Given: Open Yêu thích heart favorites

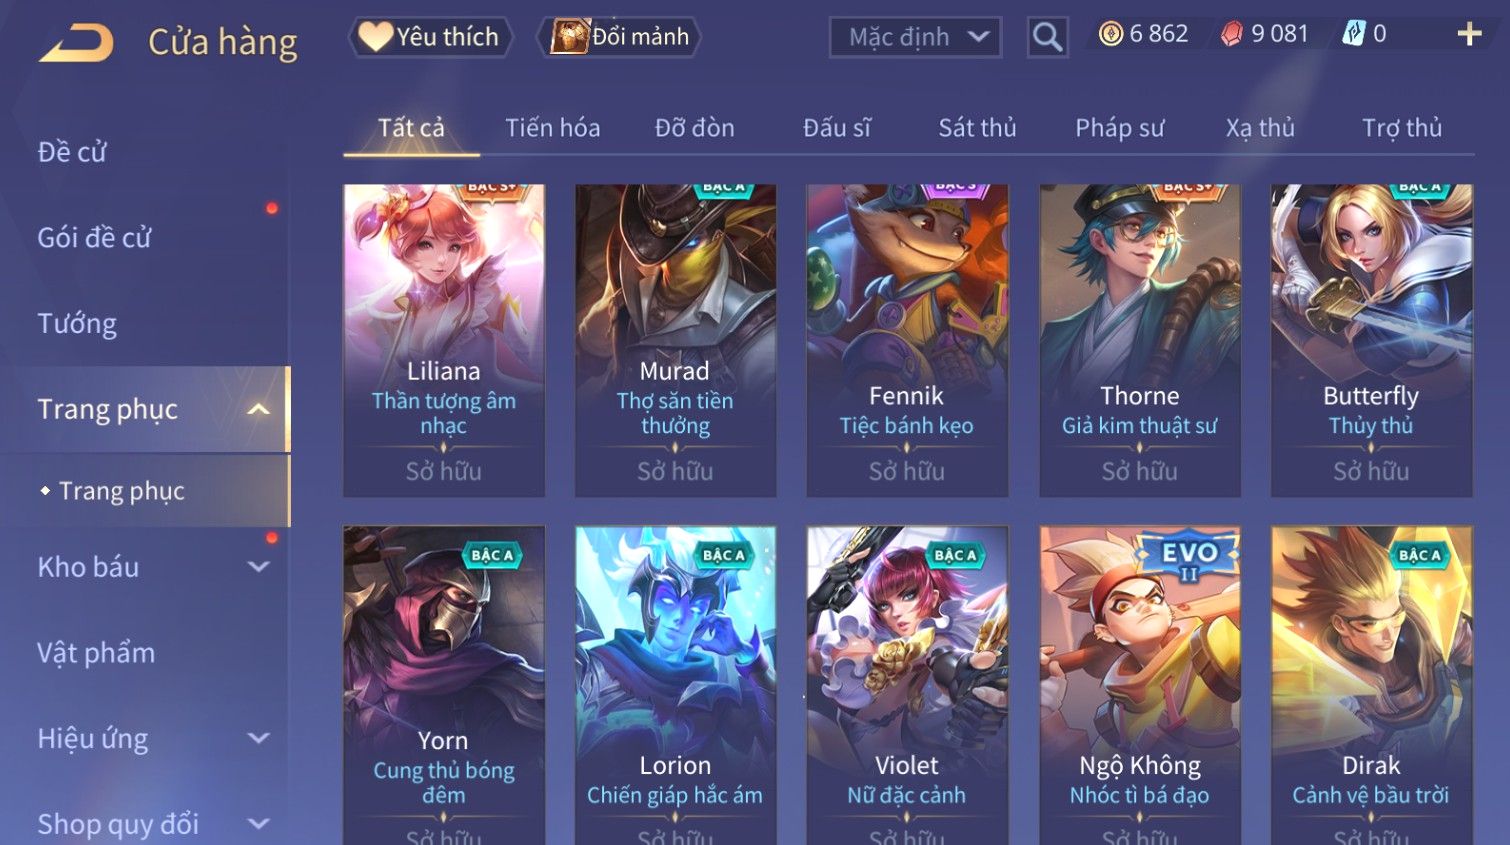Looking at the screenshot, I should click(430, 37).
